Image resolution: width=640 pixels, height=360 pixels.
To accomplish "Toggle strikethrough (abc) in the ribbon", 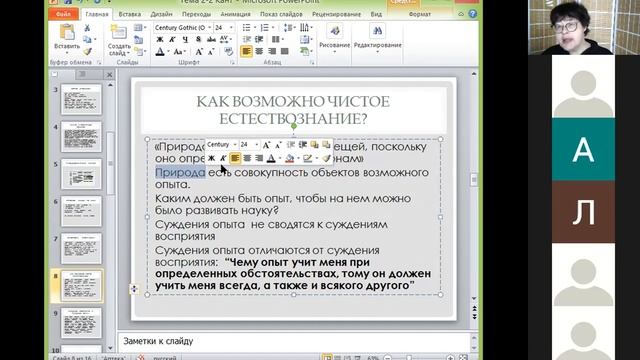I will 211,40.
